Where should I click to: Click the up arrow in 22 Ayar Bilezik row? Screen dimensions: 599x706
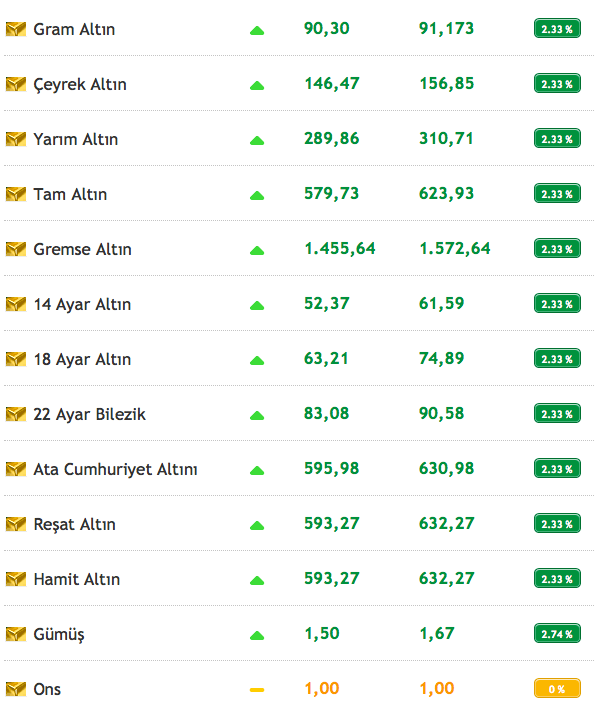pos(257,416)
